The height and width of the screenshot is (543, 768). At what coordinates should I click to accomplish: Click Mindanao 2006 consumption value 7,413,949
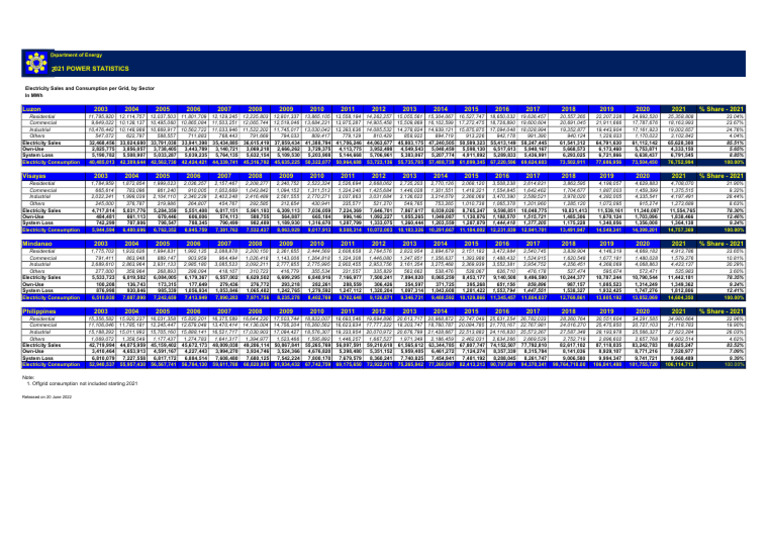195,297
